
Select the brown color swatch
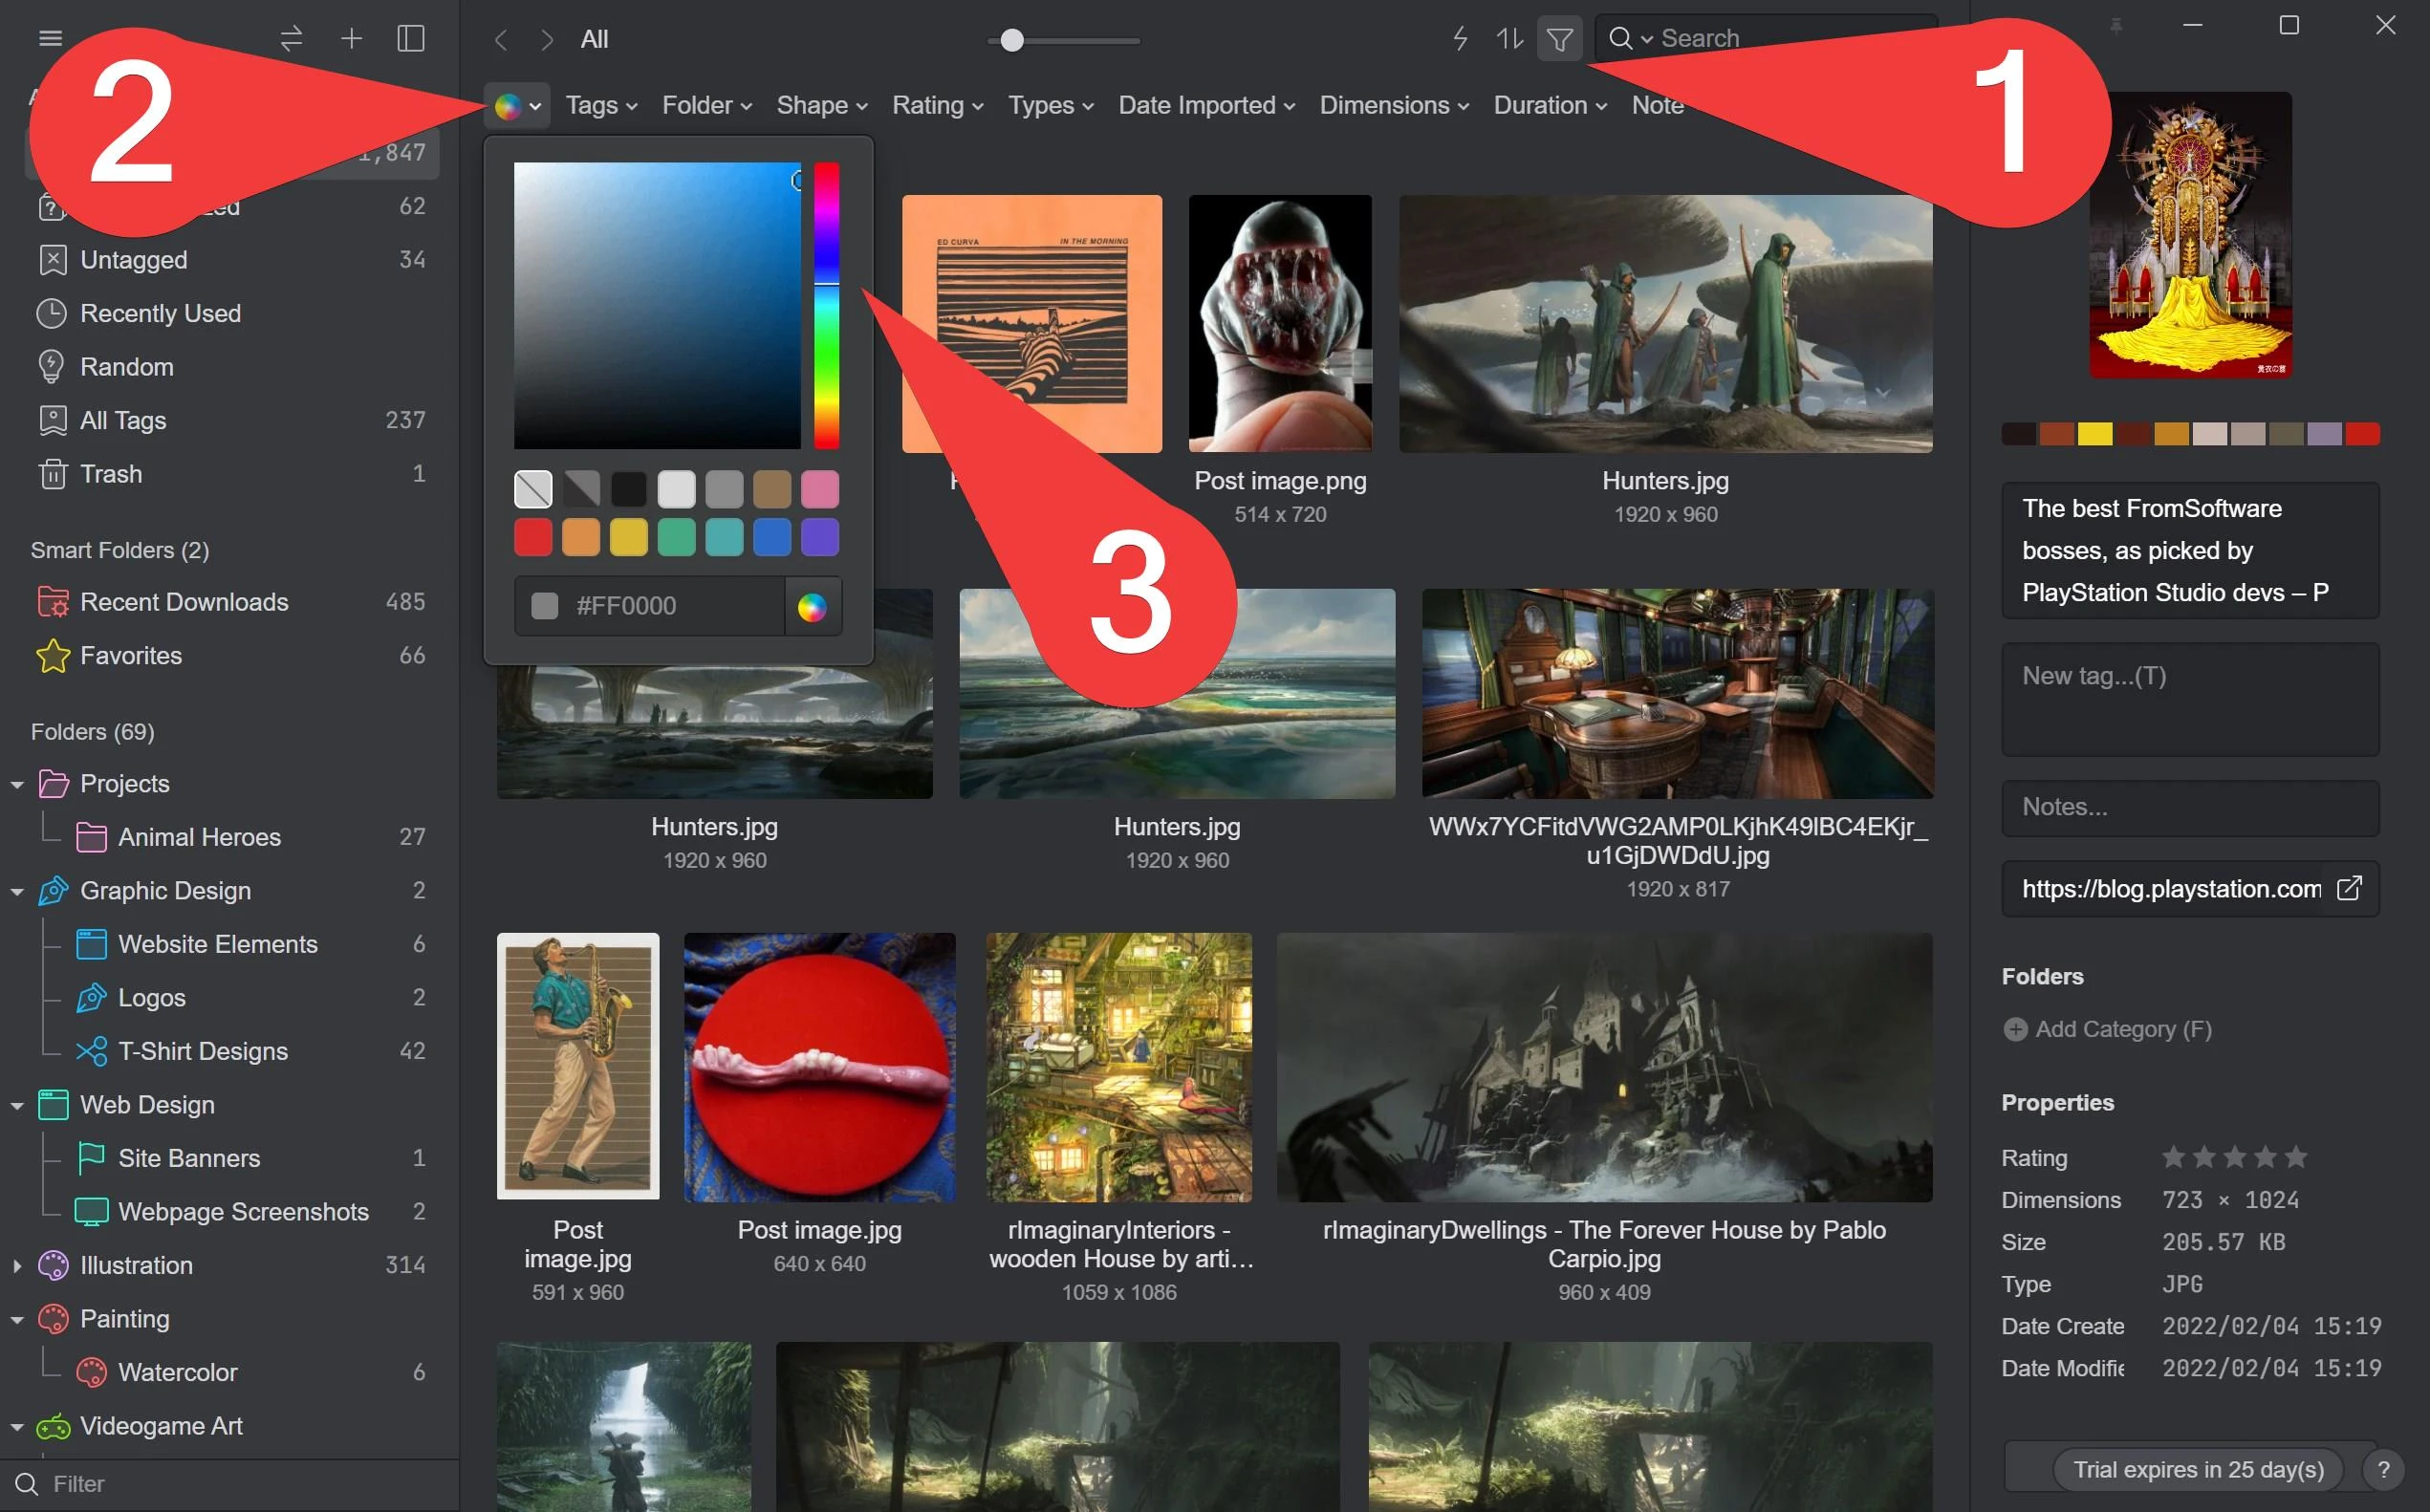772,489
